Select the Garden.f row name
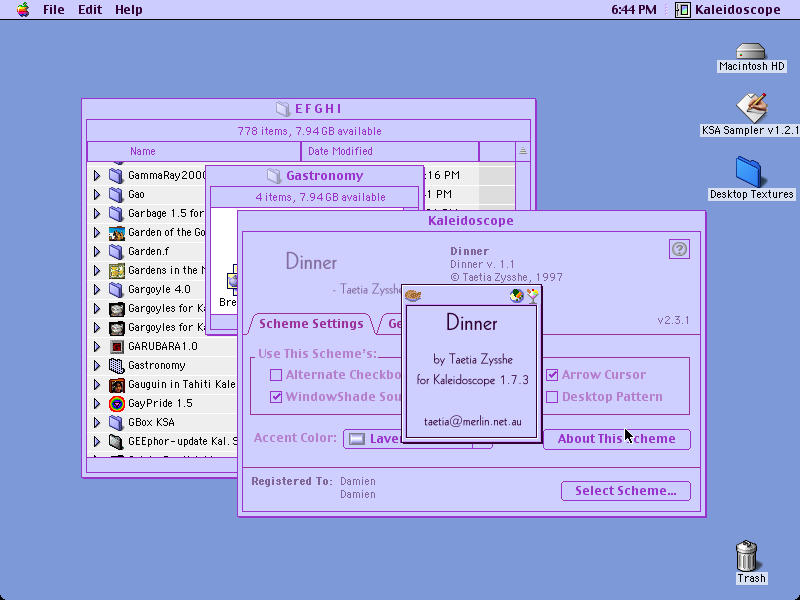The width and height of the screenshot is (800, 600). (148, 252)
